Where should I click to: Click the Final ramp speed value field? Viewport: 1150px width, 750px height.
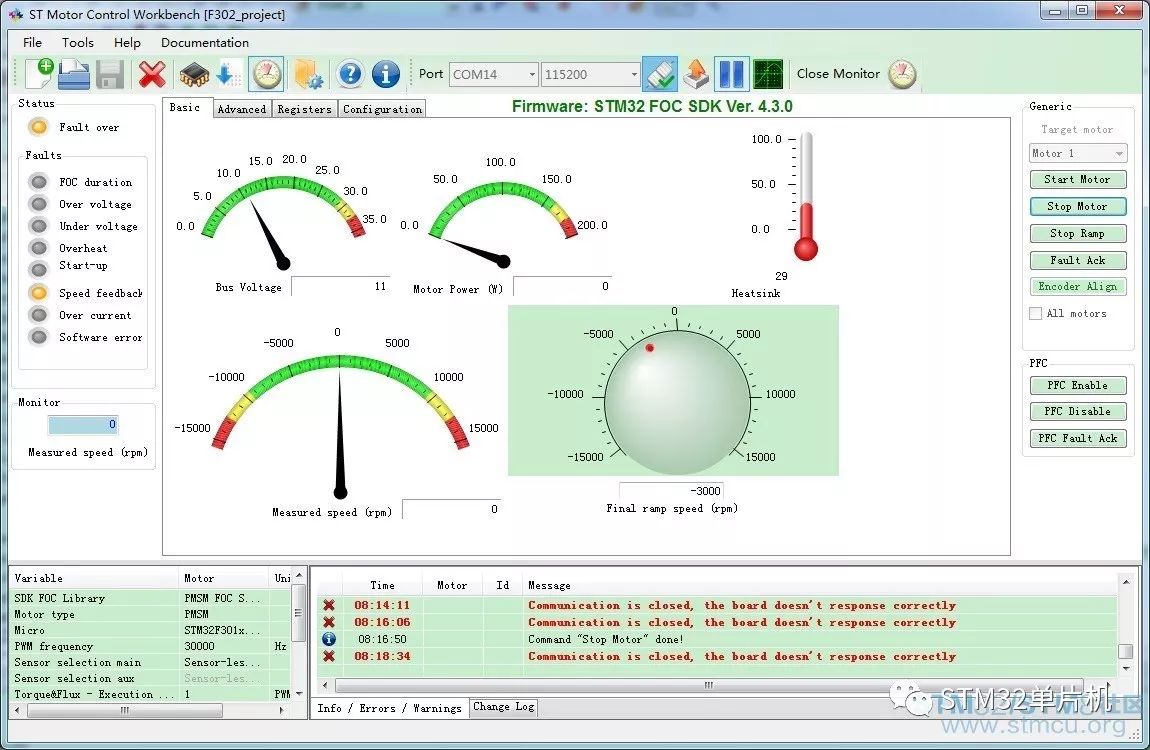tap(671, 490)
